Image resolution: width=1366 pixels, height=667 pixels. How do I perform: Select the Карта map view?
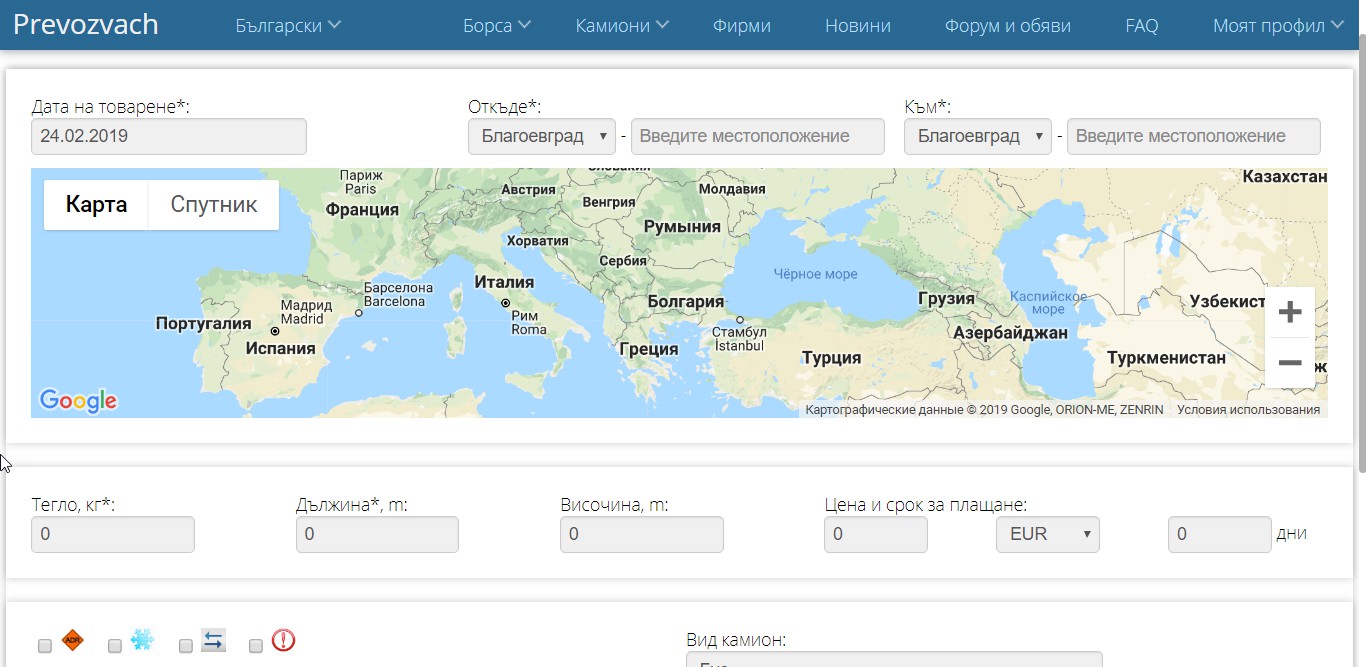click(96, 205)
